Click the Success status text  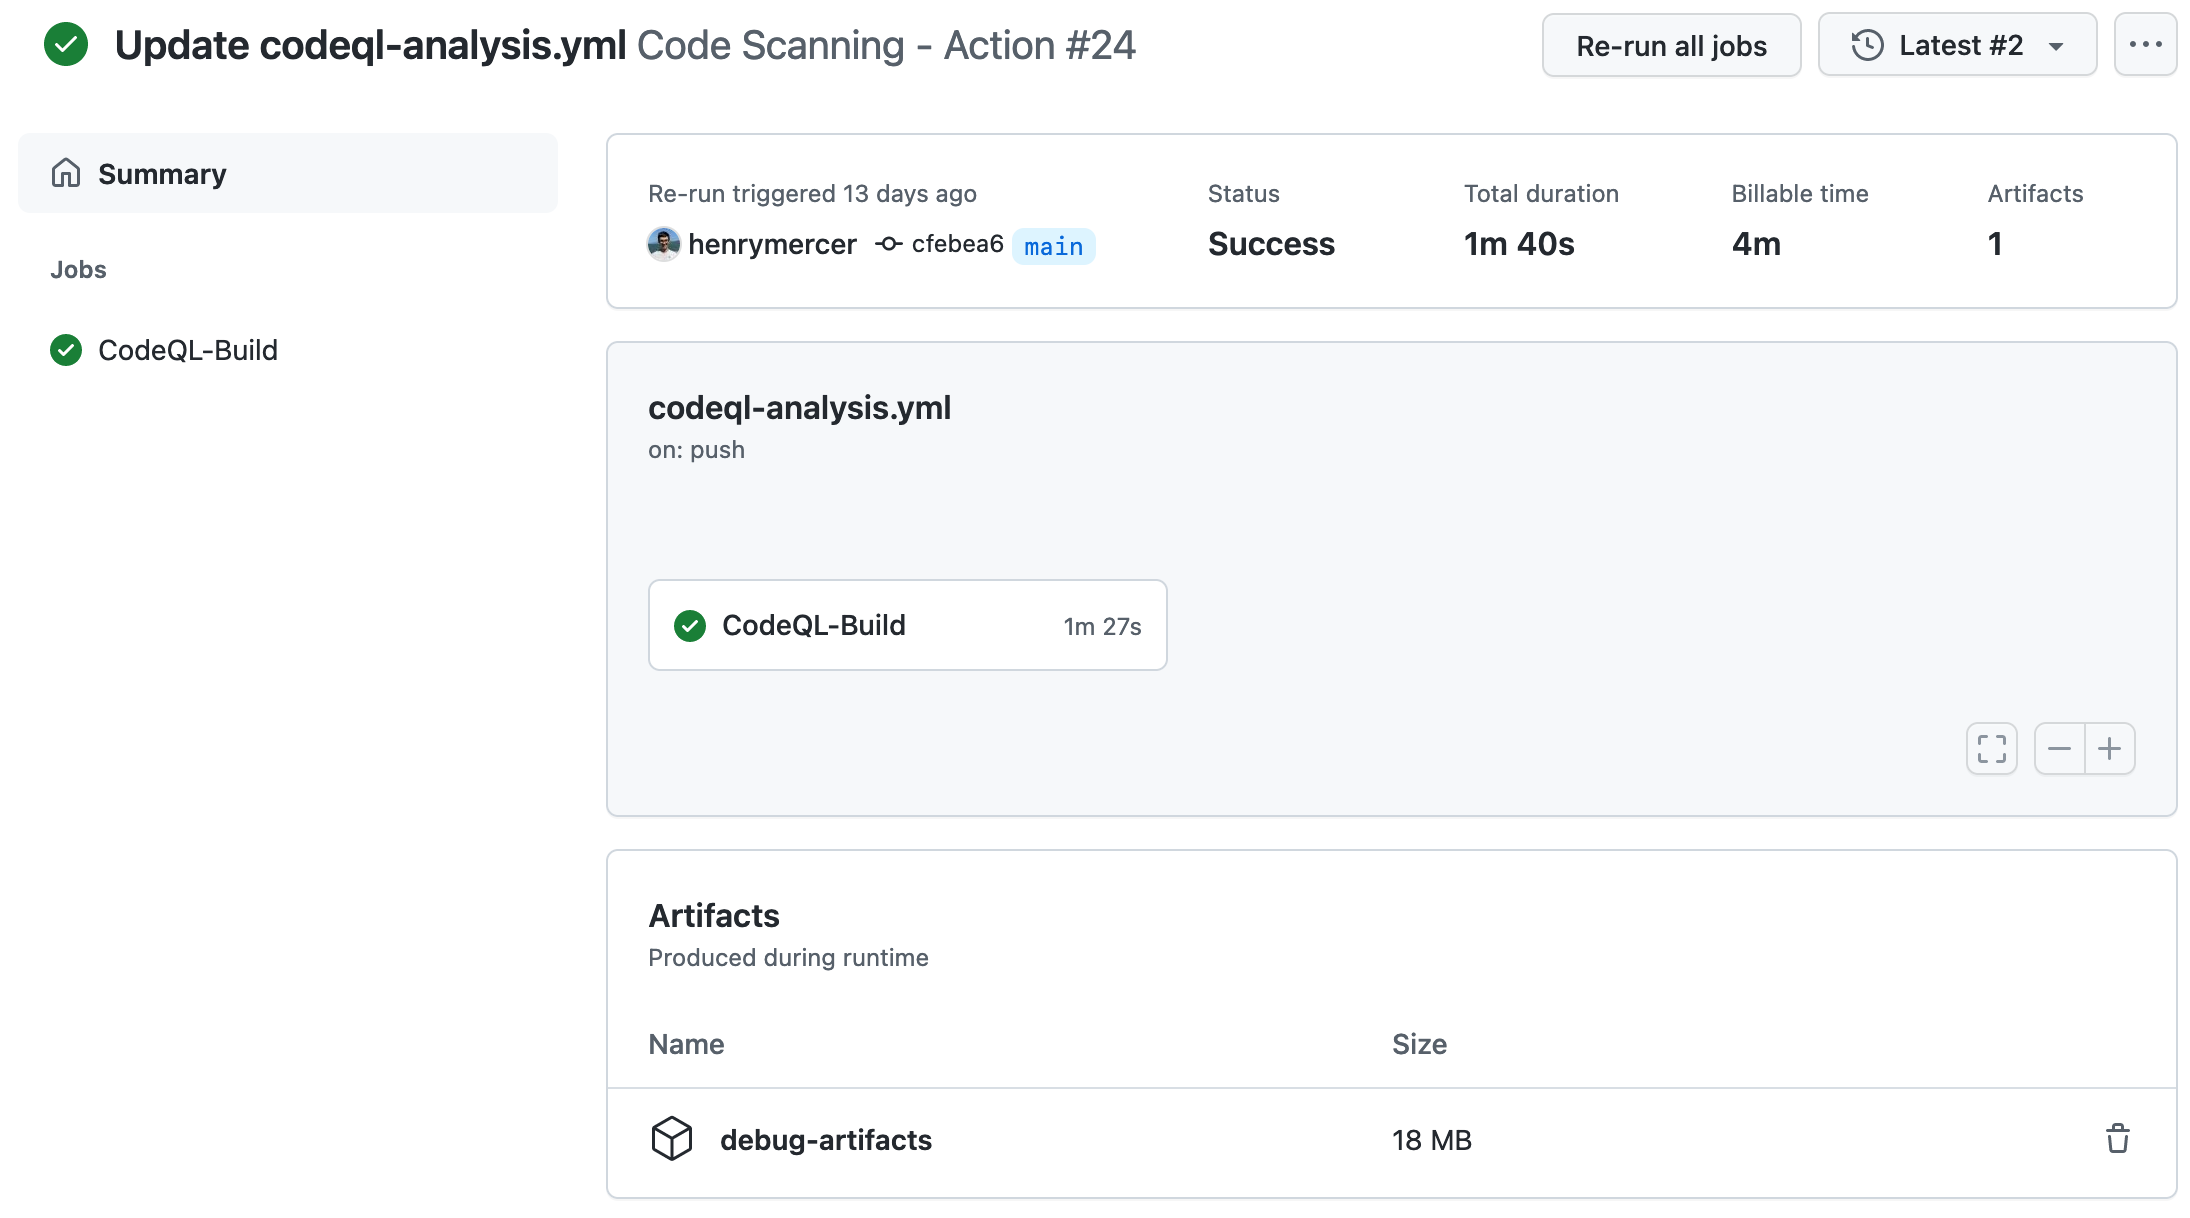pyautogui.click(x=1271, y=244)
